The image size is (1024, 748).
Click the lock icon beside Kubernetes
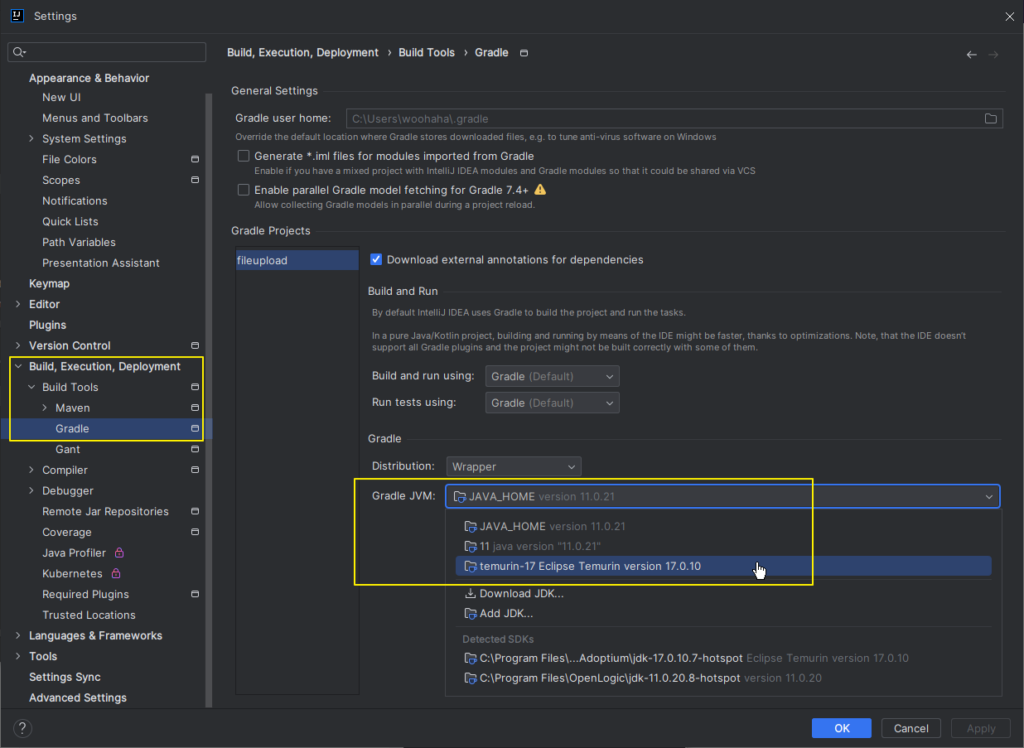[116, 574]
